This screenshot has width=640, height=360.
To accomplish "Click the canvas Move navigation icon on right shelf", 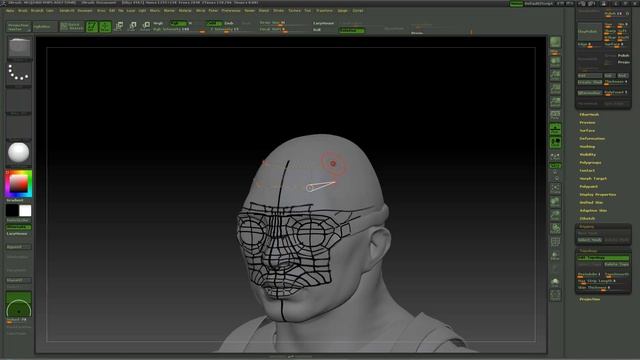I will coord(555,202).
